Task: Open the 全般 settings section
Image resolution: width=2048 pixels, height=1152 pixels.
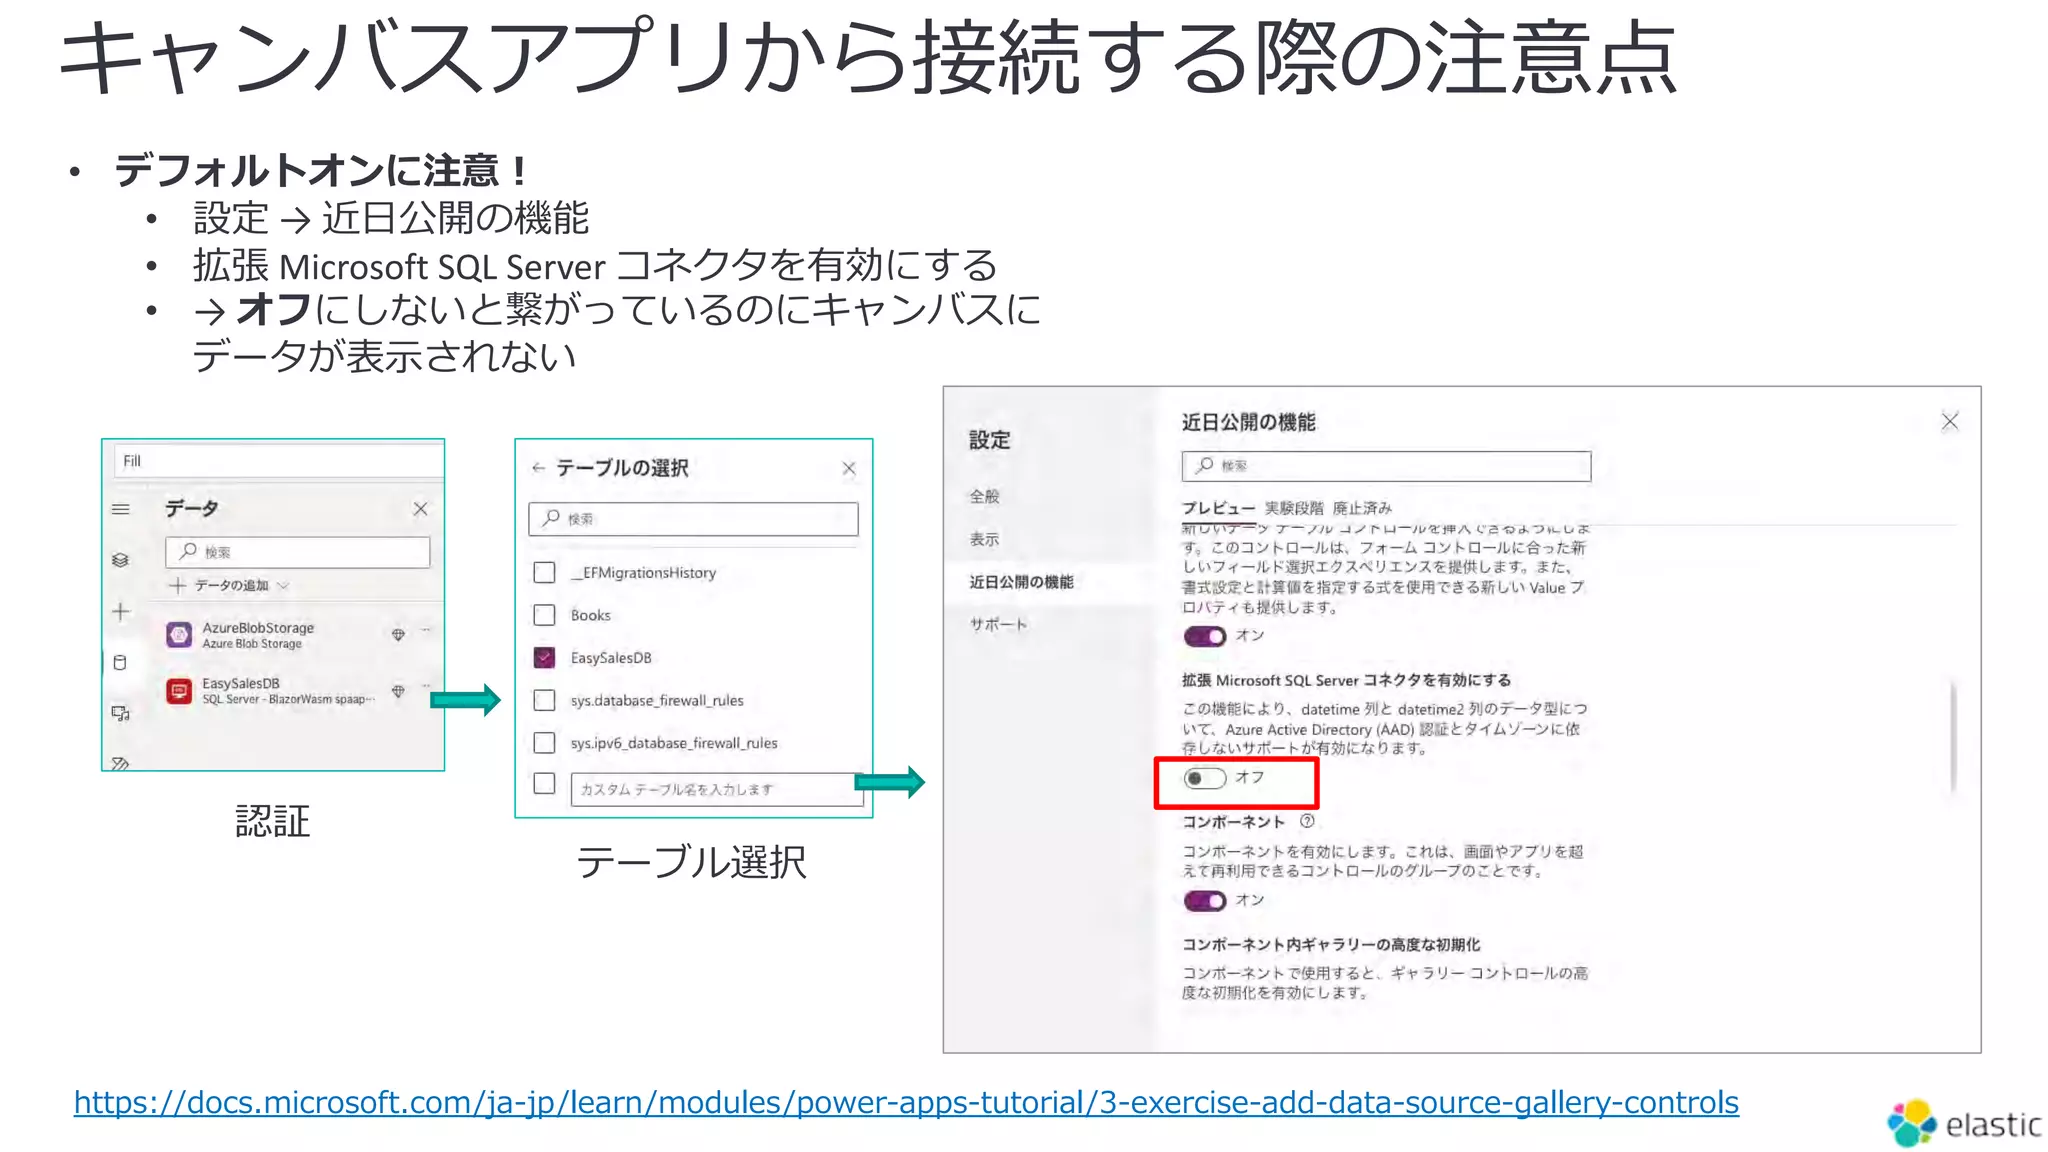Action: coord(984,496)
